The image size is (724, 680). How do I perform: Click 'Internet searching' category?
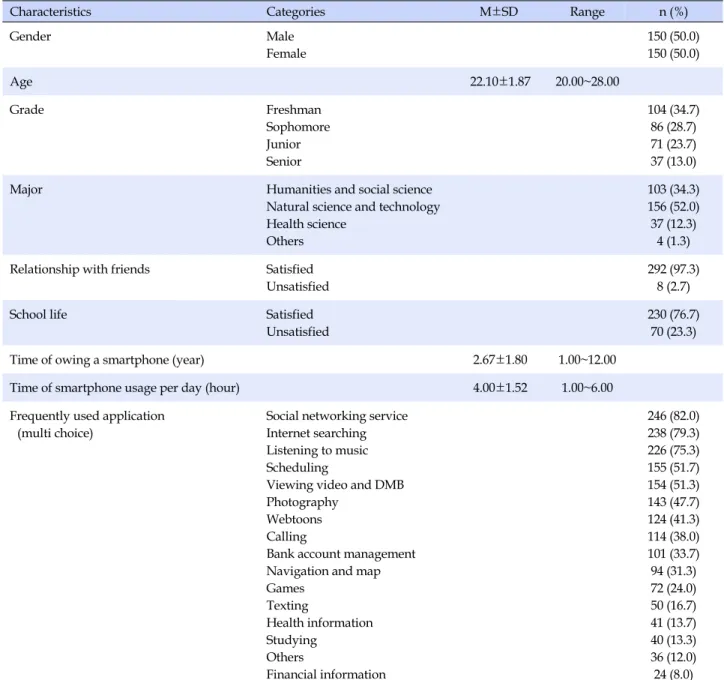316,433
